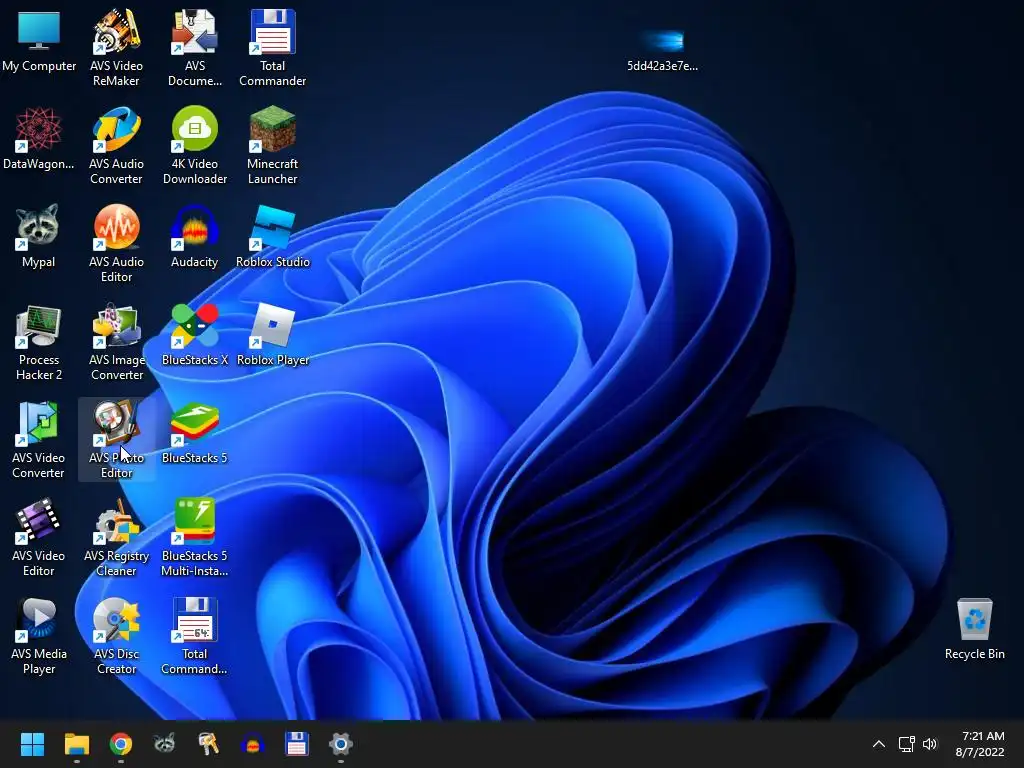
Task: Launch Process Hacker 2
Action: pos(39,342)
